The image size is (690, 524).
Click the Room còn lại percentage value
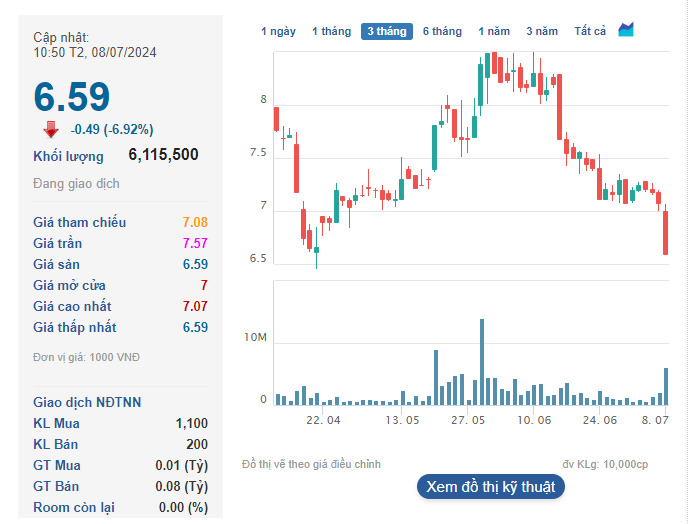(x=183, y=507)
